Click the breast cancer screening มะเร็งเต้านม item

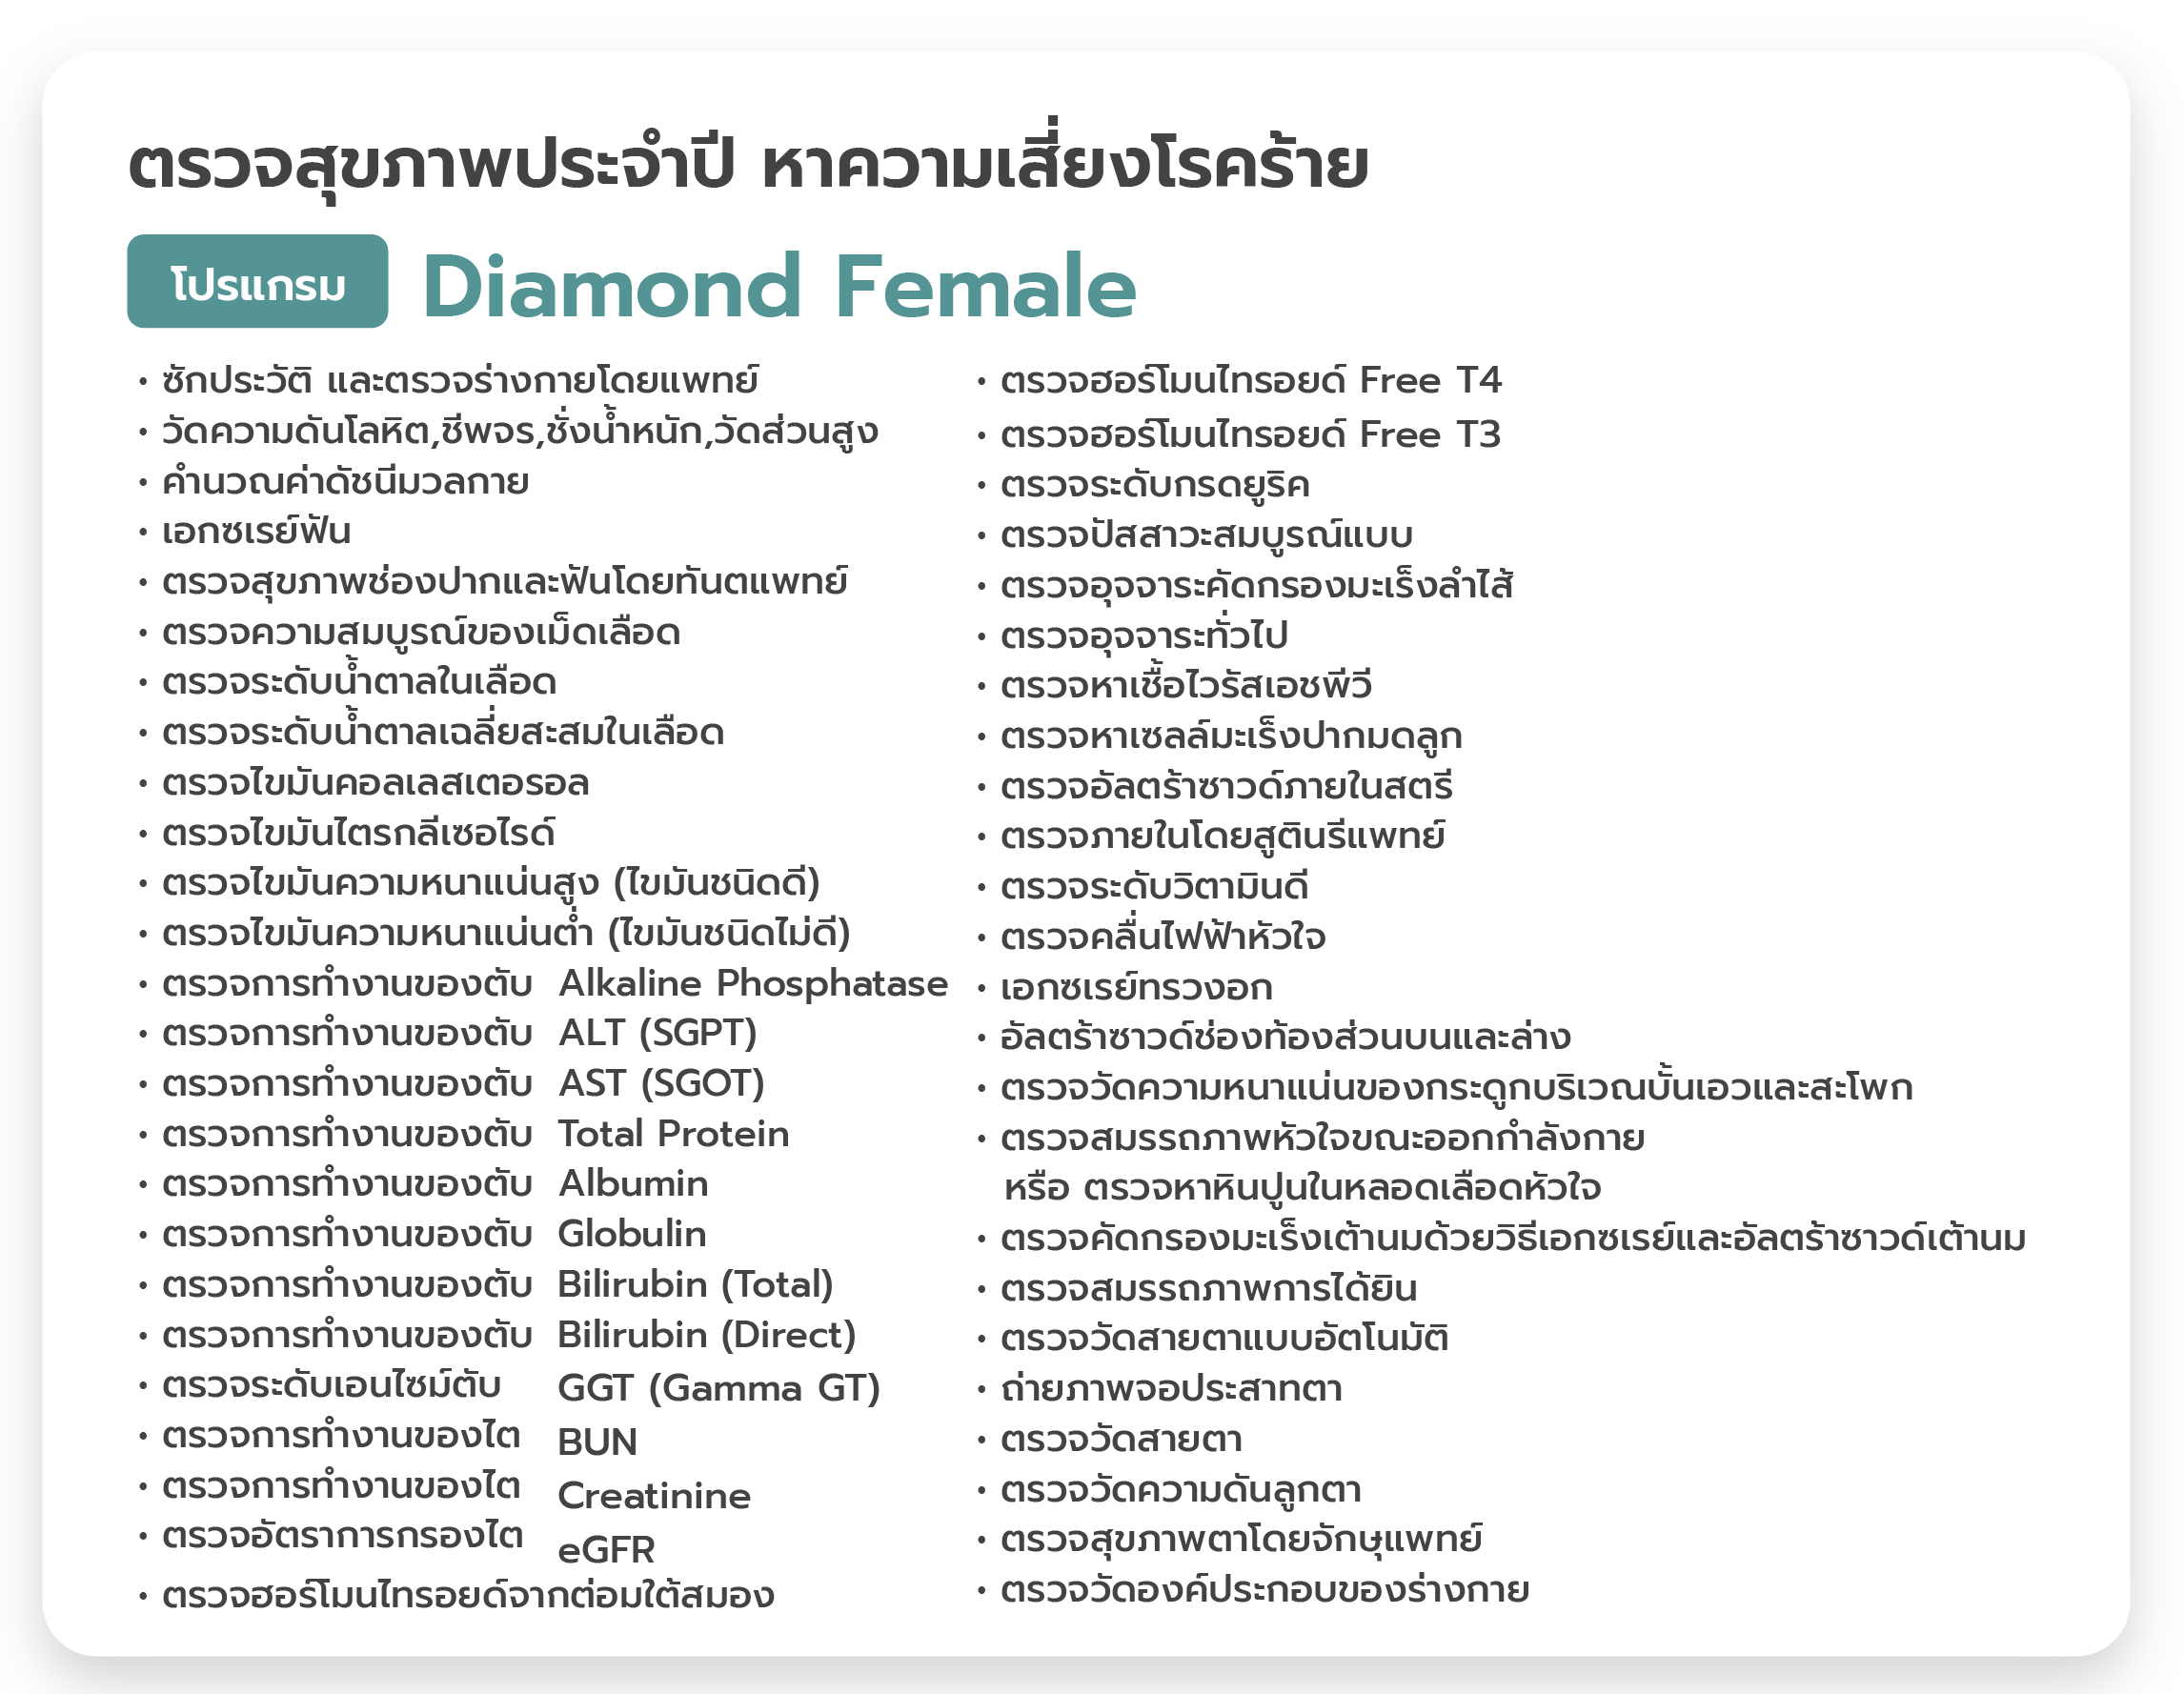1513,1238
